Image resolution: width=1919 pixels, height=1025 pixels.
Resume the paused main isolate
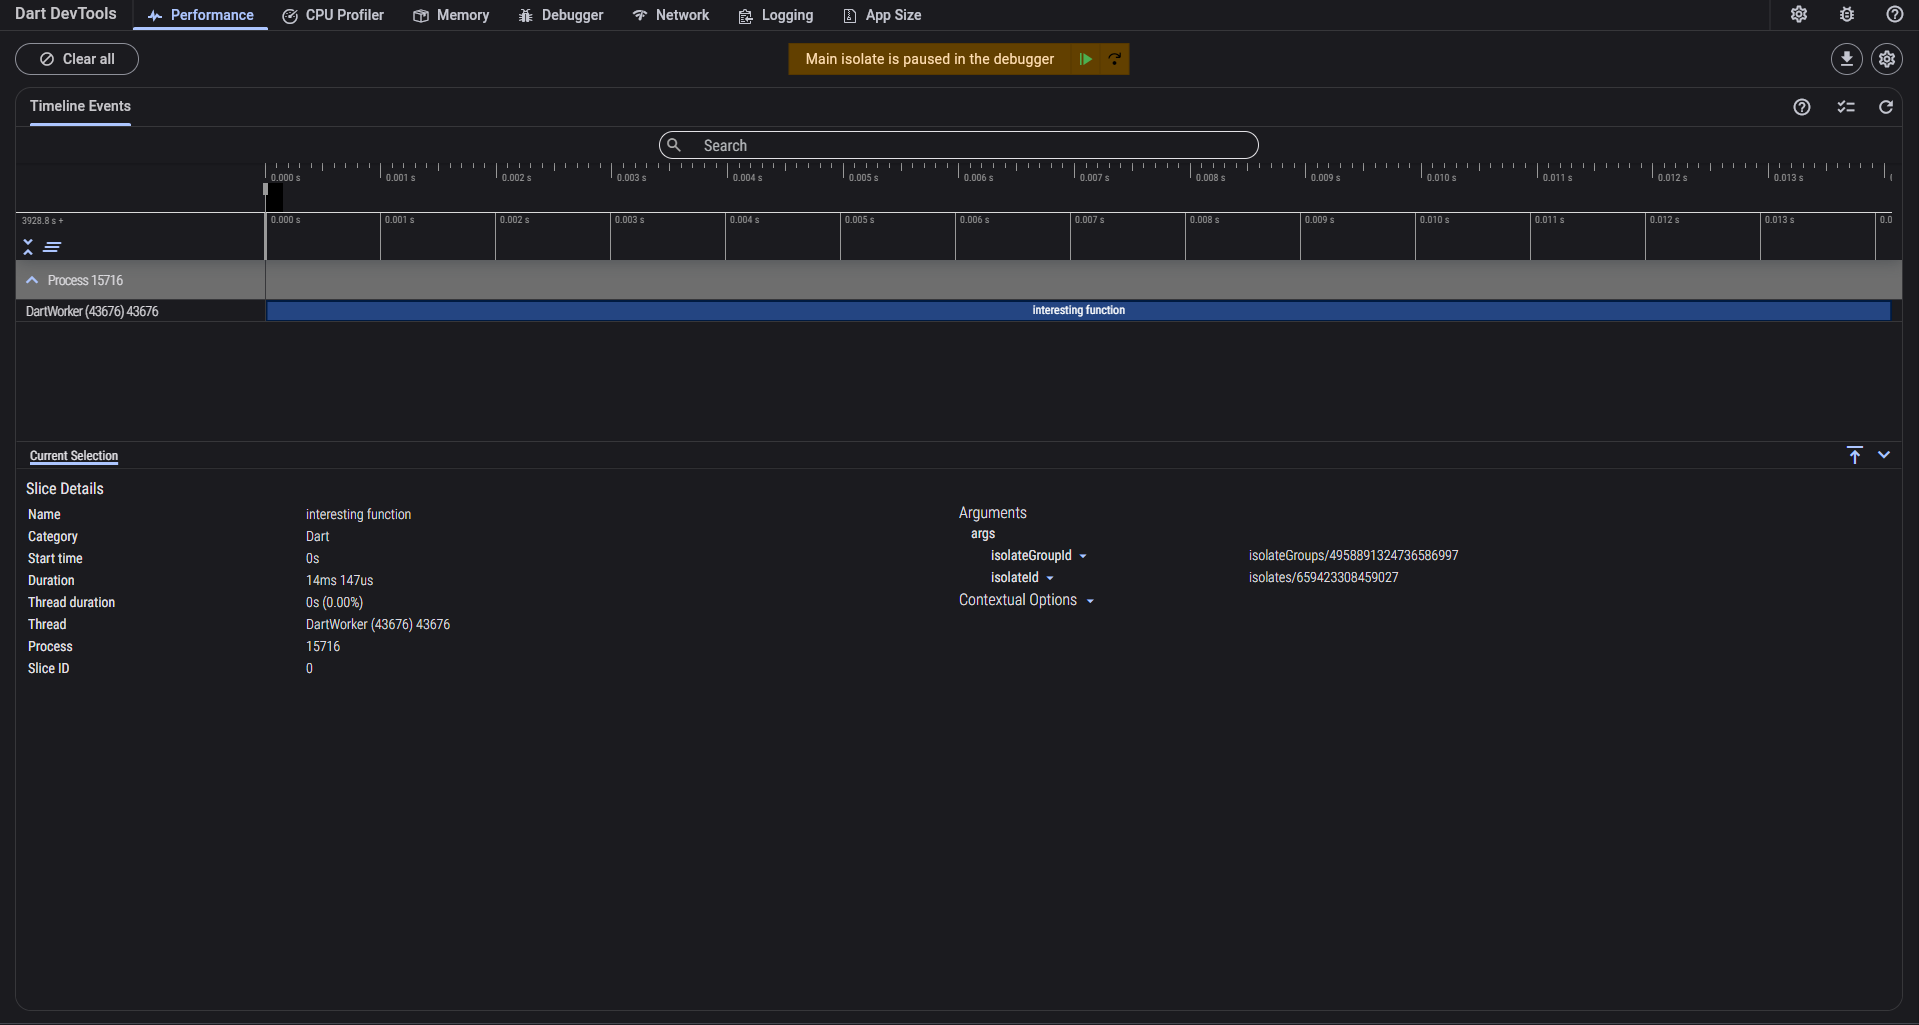[1085, 59]
